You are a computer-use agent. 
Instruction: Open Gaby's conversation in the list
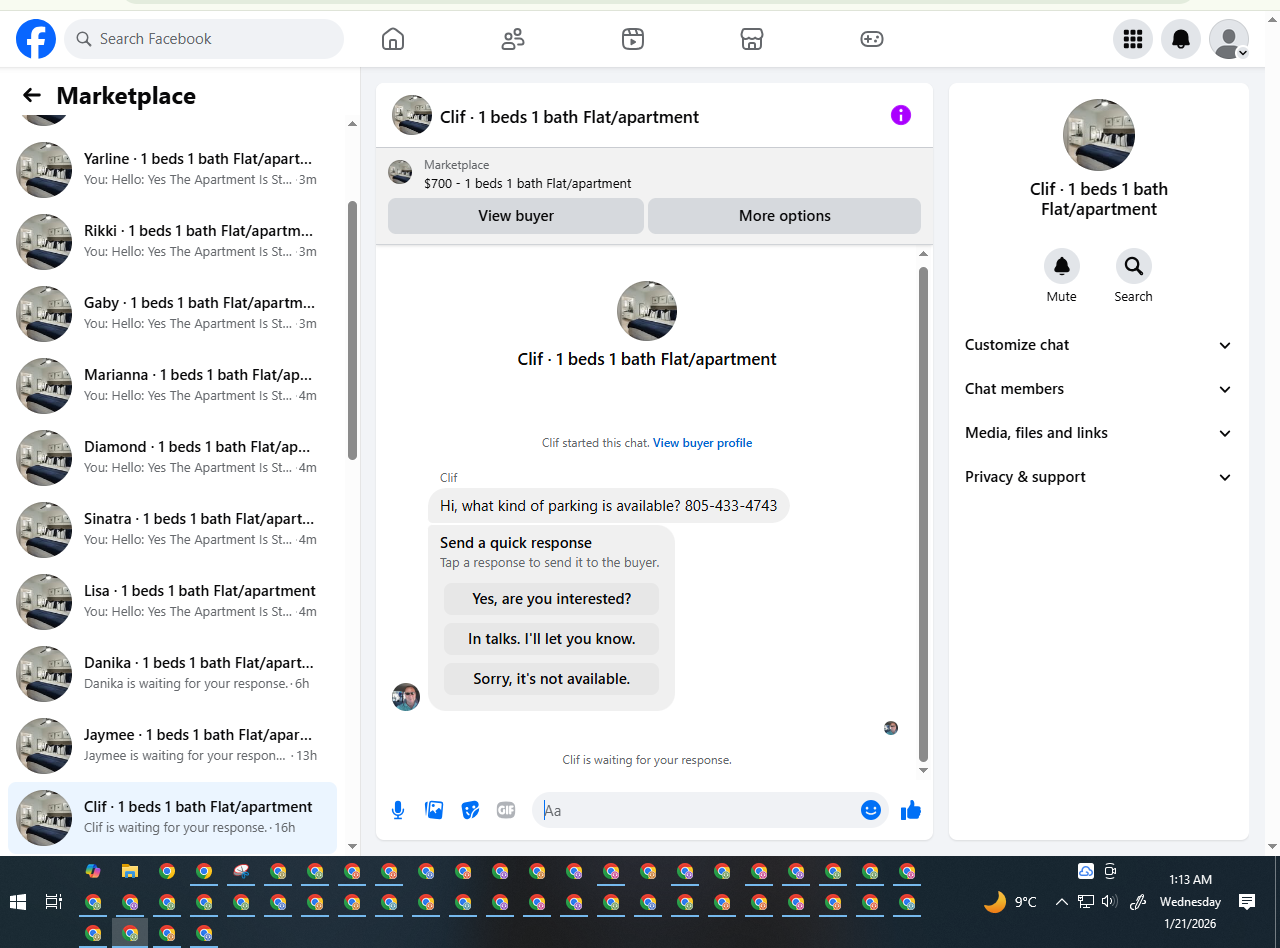(173, 313)
